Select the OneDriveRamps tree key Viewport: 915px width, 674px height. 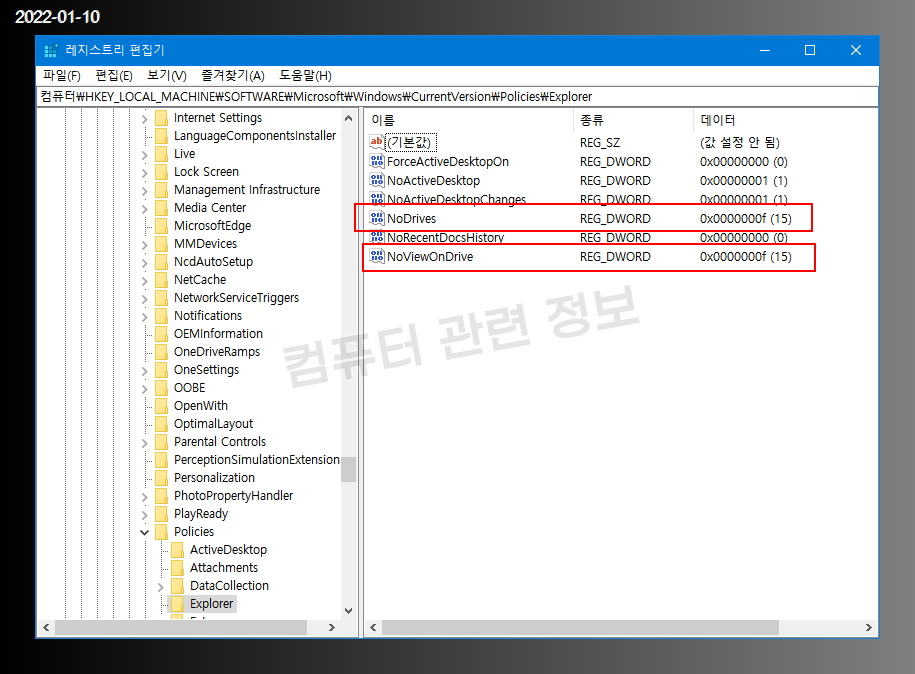point(216,352)
